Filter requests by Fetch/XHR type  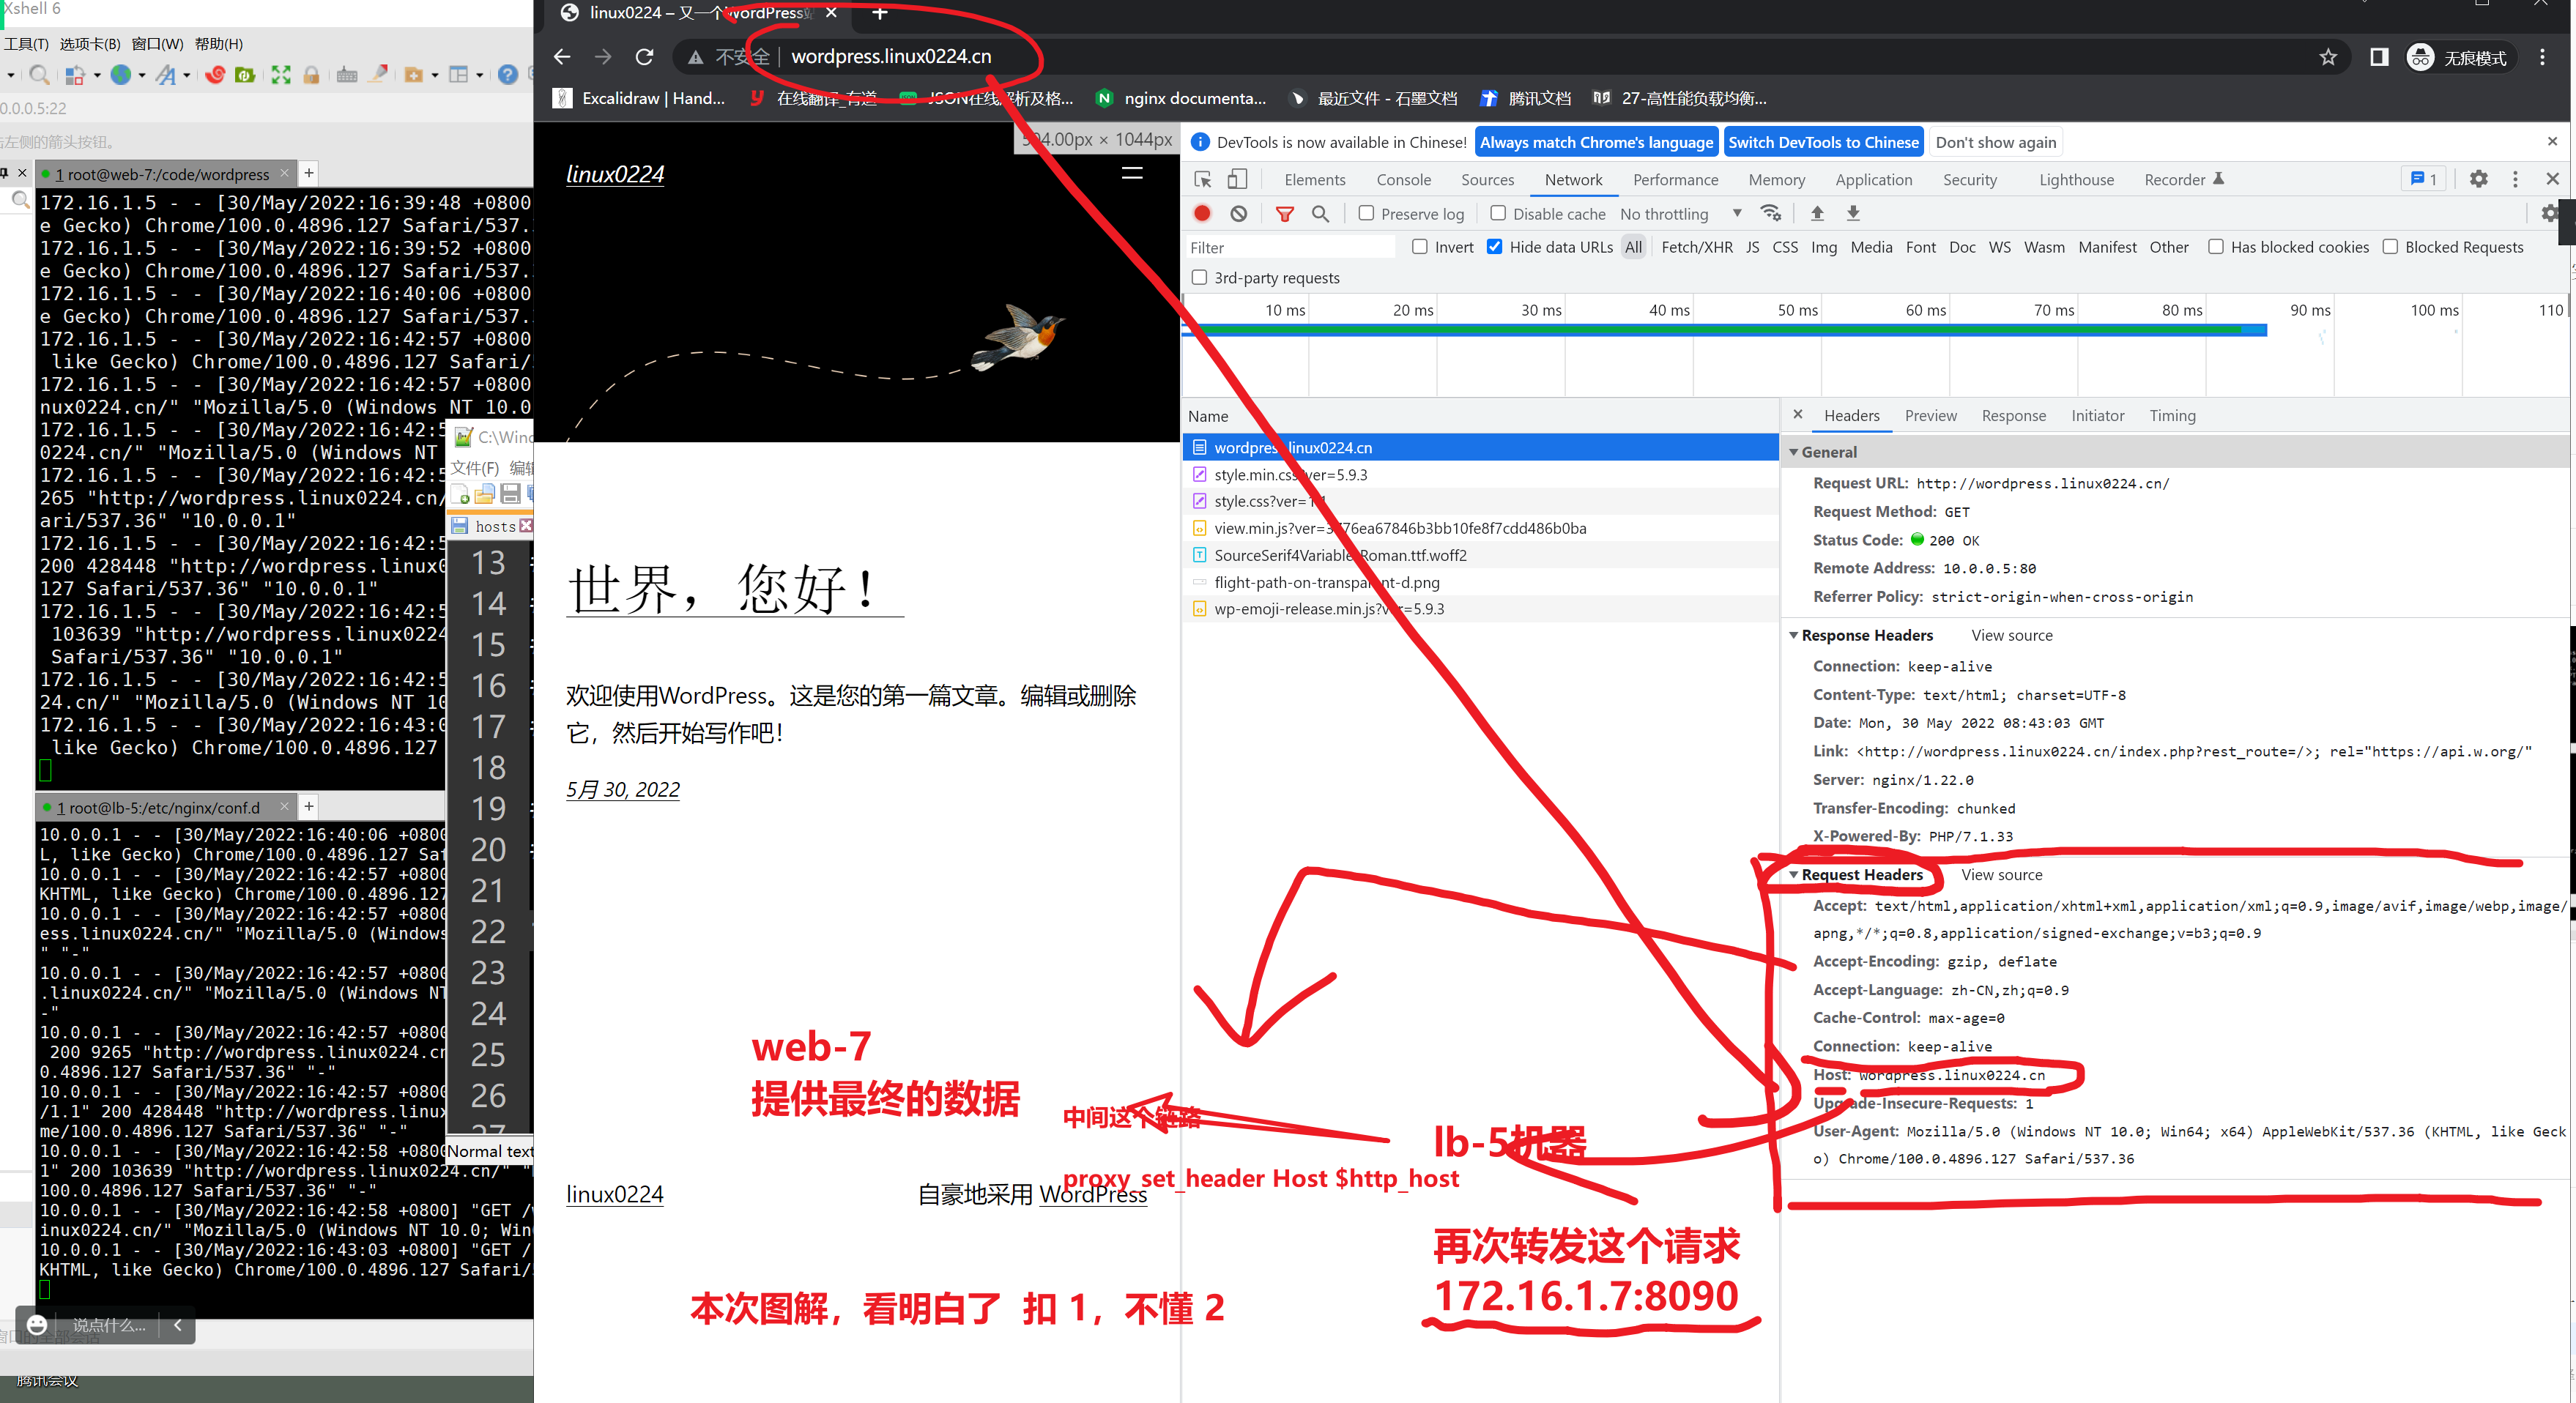(1696, 247)
